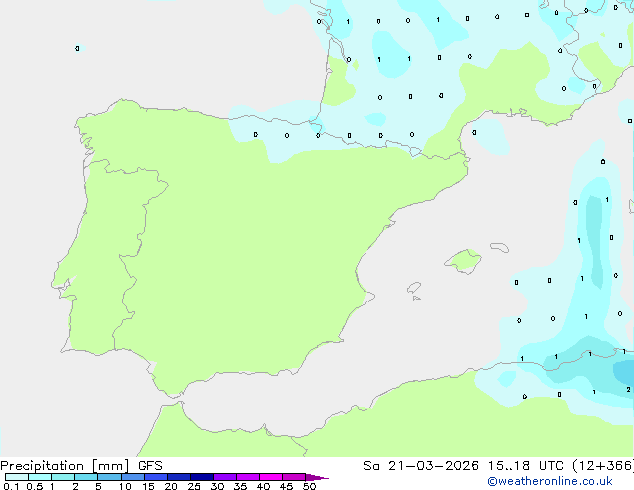Viewport: 634px width, 490px height.
Task: Select the 40–45 mm magenta legend swatch
Action: (271, 477)
